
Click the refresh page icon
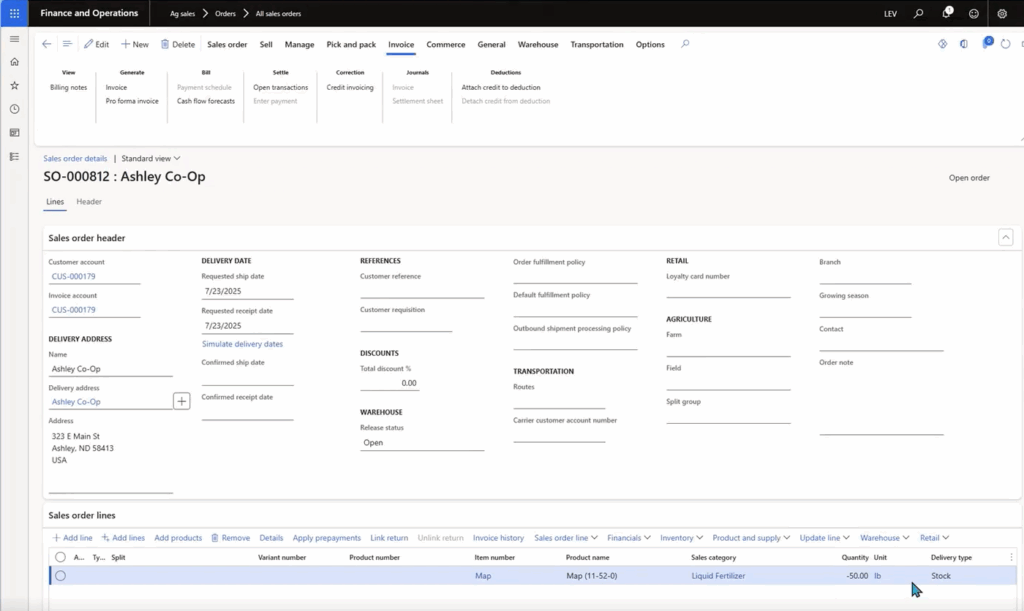(x=1006, y=44)
